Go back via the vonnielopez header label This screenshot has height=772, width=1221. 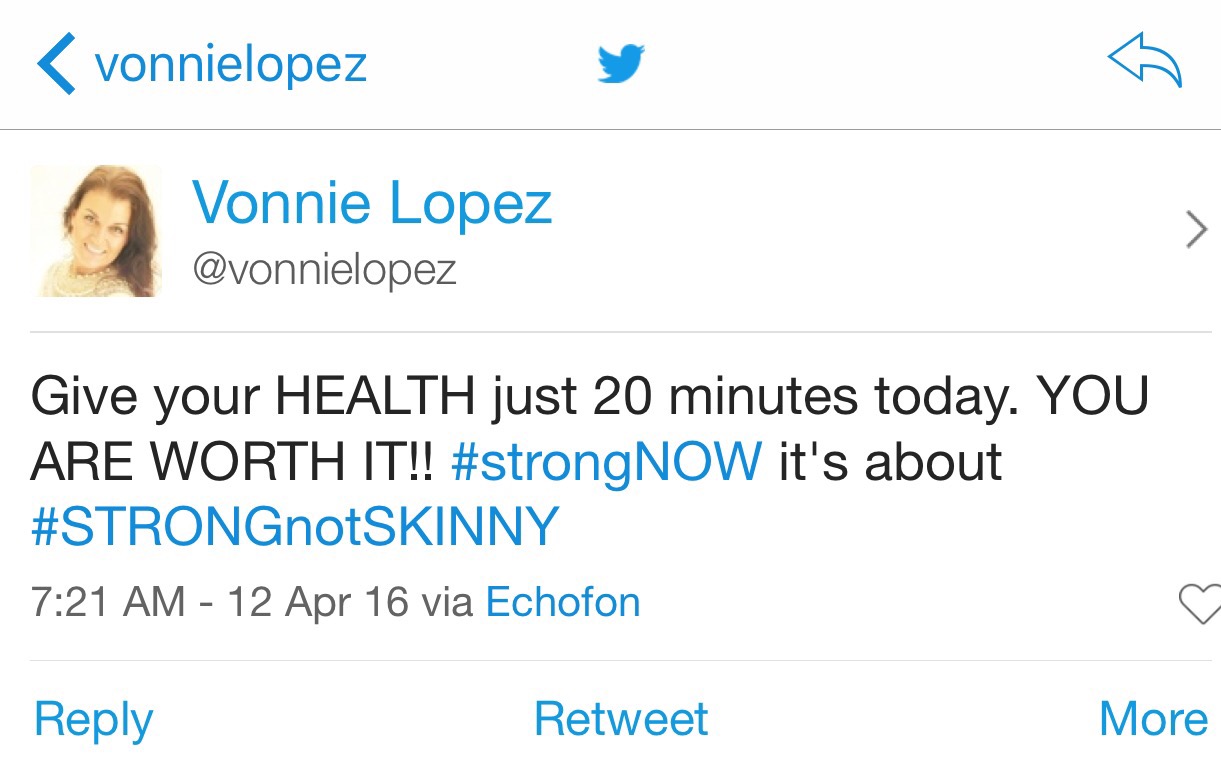[x=231, y=65]
